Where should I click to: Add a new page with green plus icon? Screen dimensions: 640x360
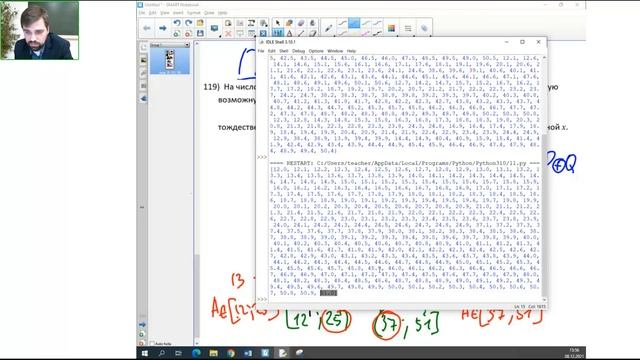177,33
